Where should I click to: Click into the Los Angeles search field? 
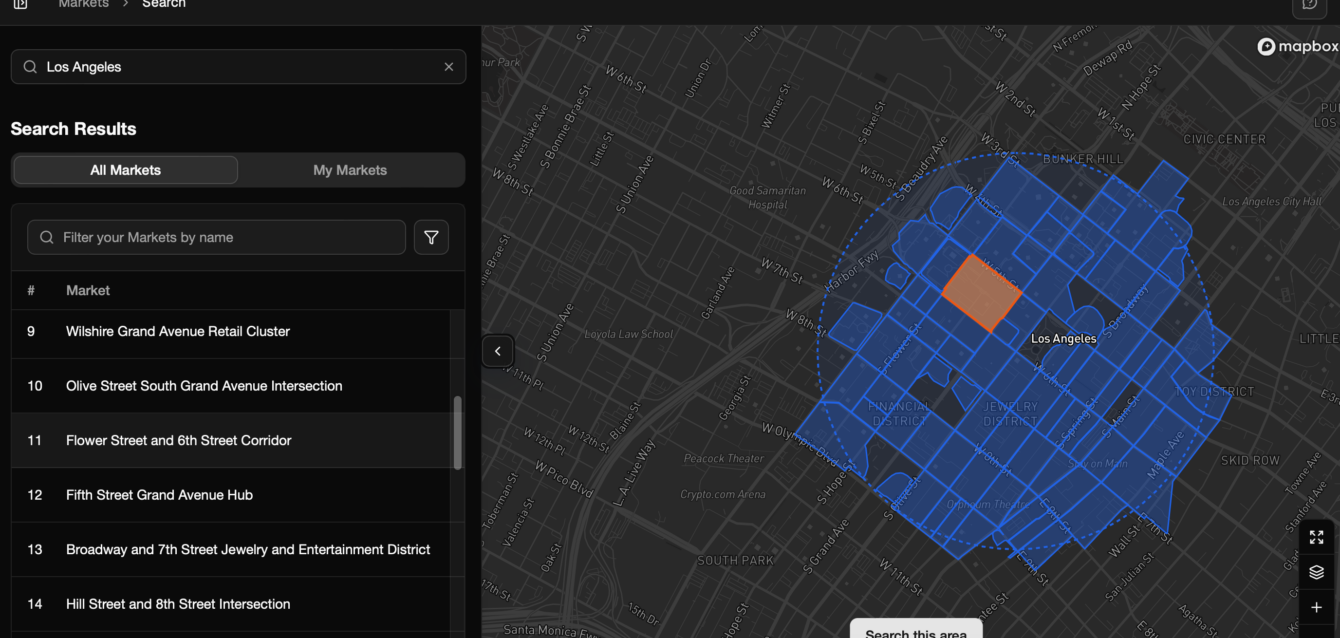(x=238, y=67)
